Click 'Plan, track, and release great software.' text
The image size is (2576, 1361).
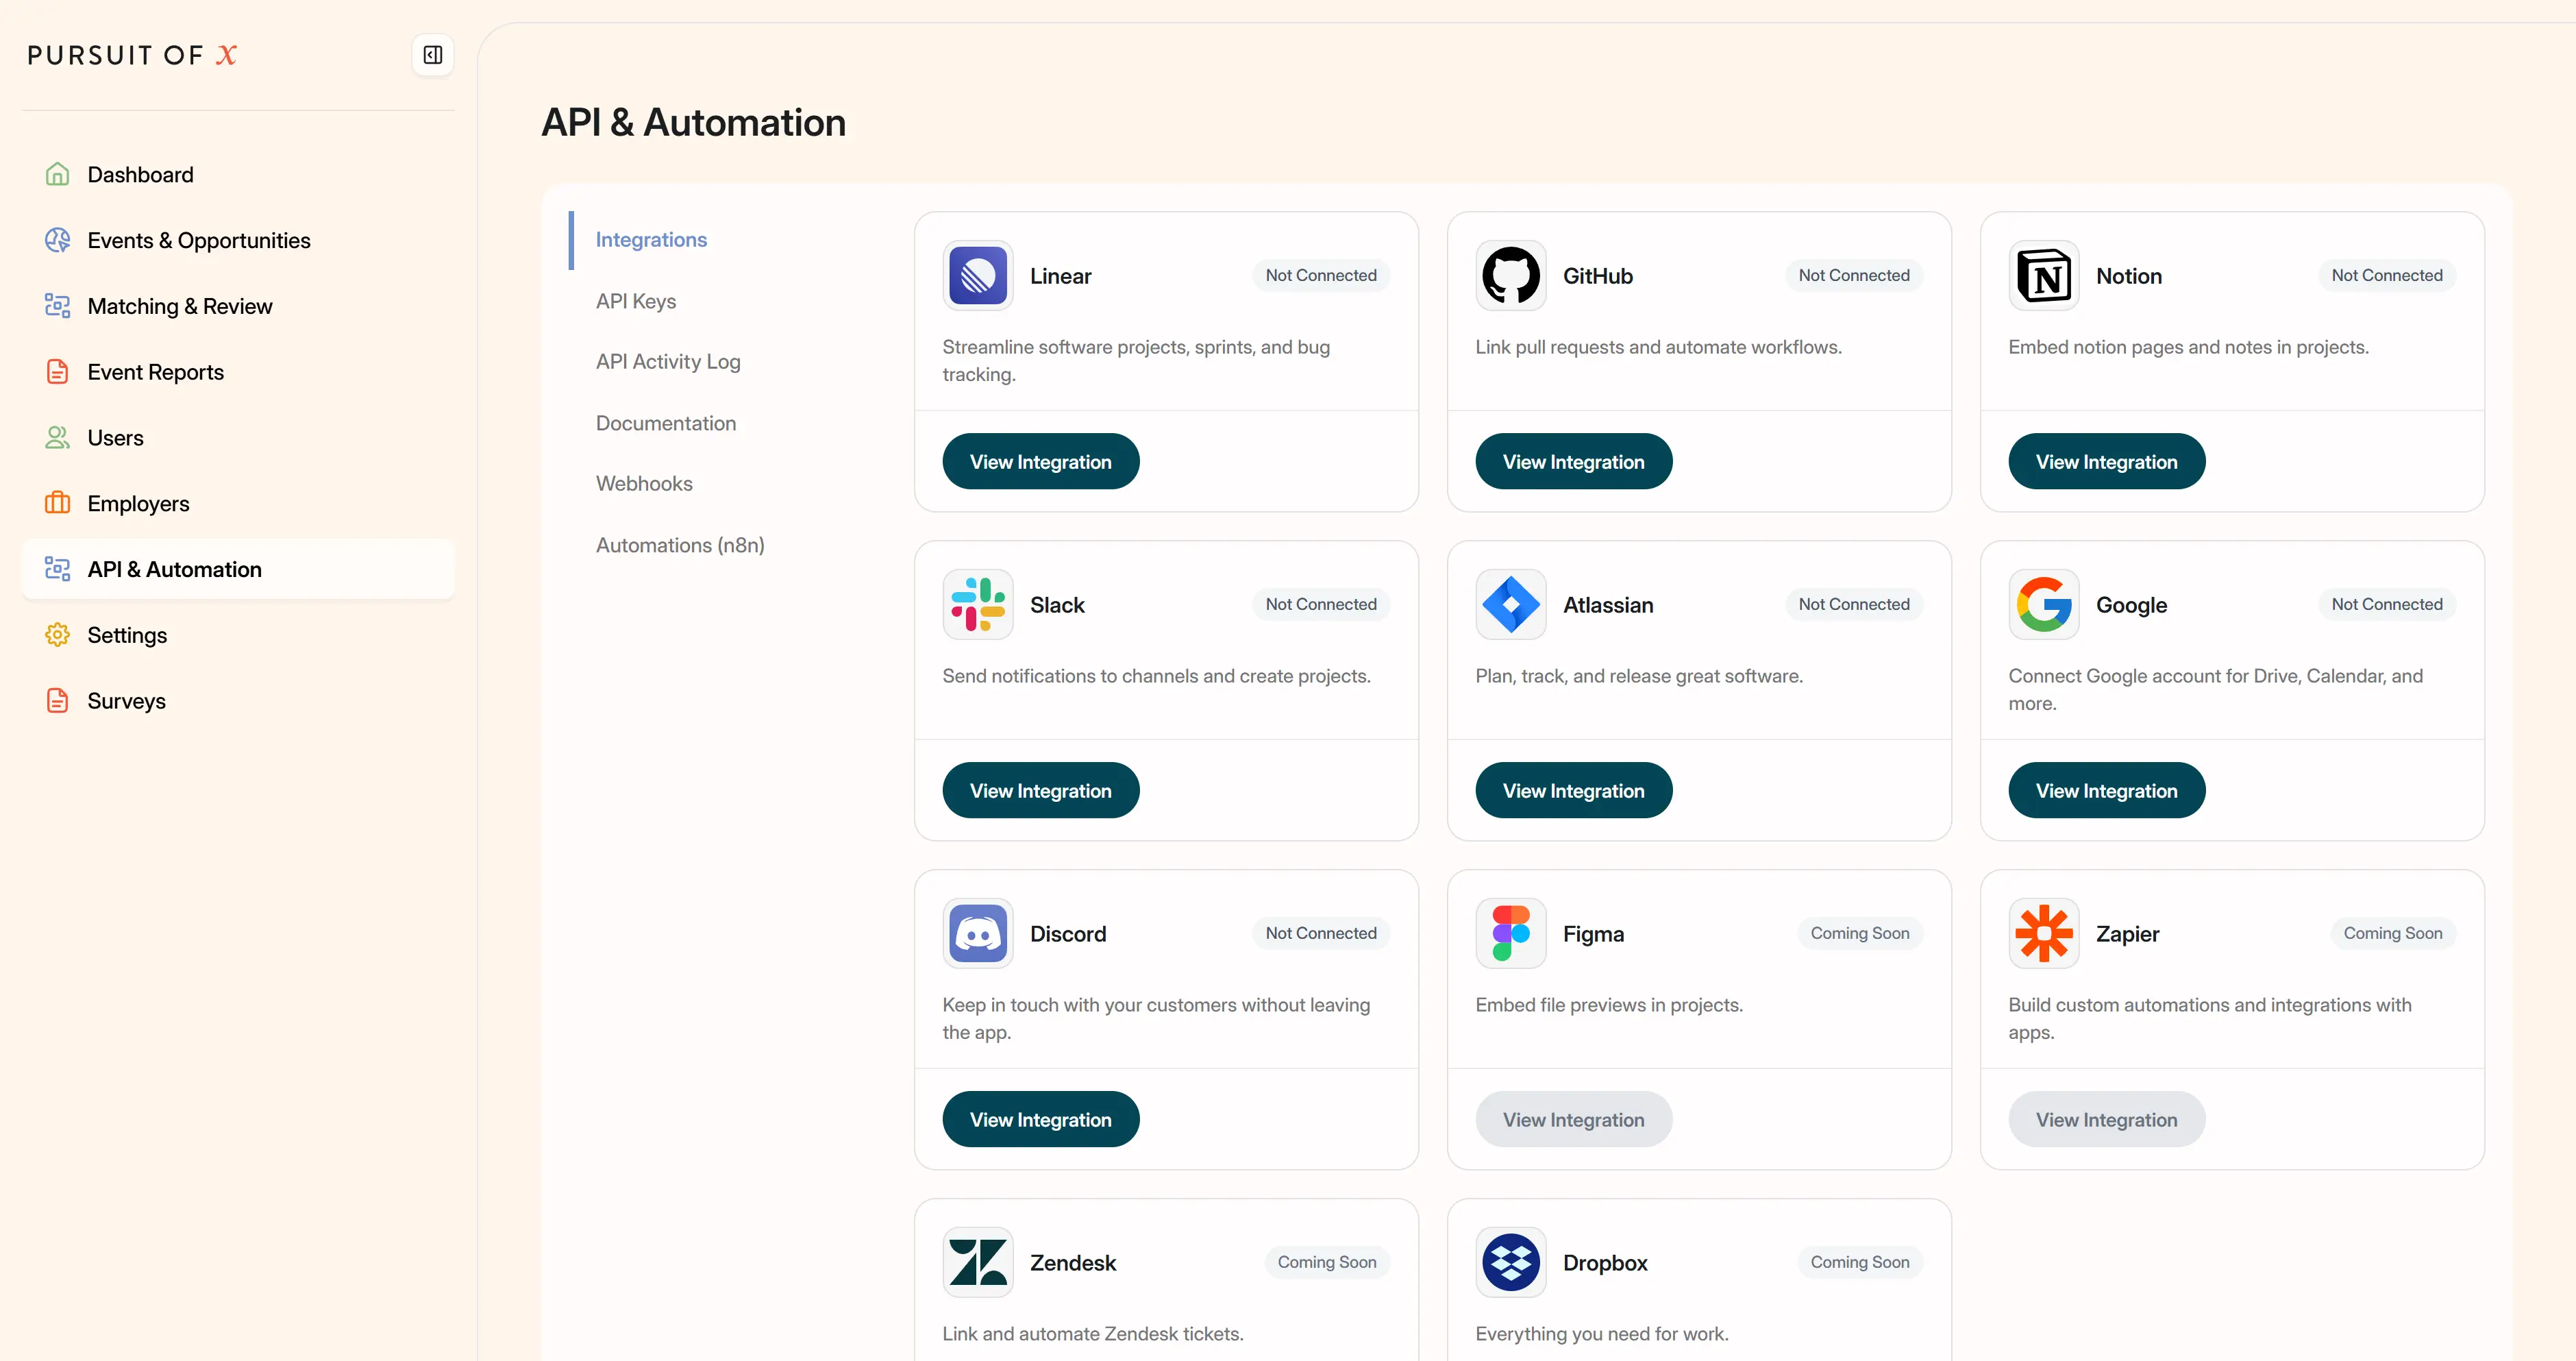click(1639, 676)
